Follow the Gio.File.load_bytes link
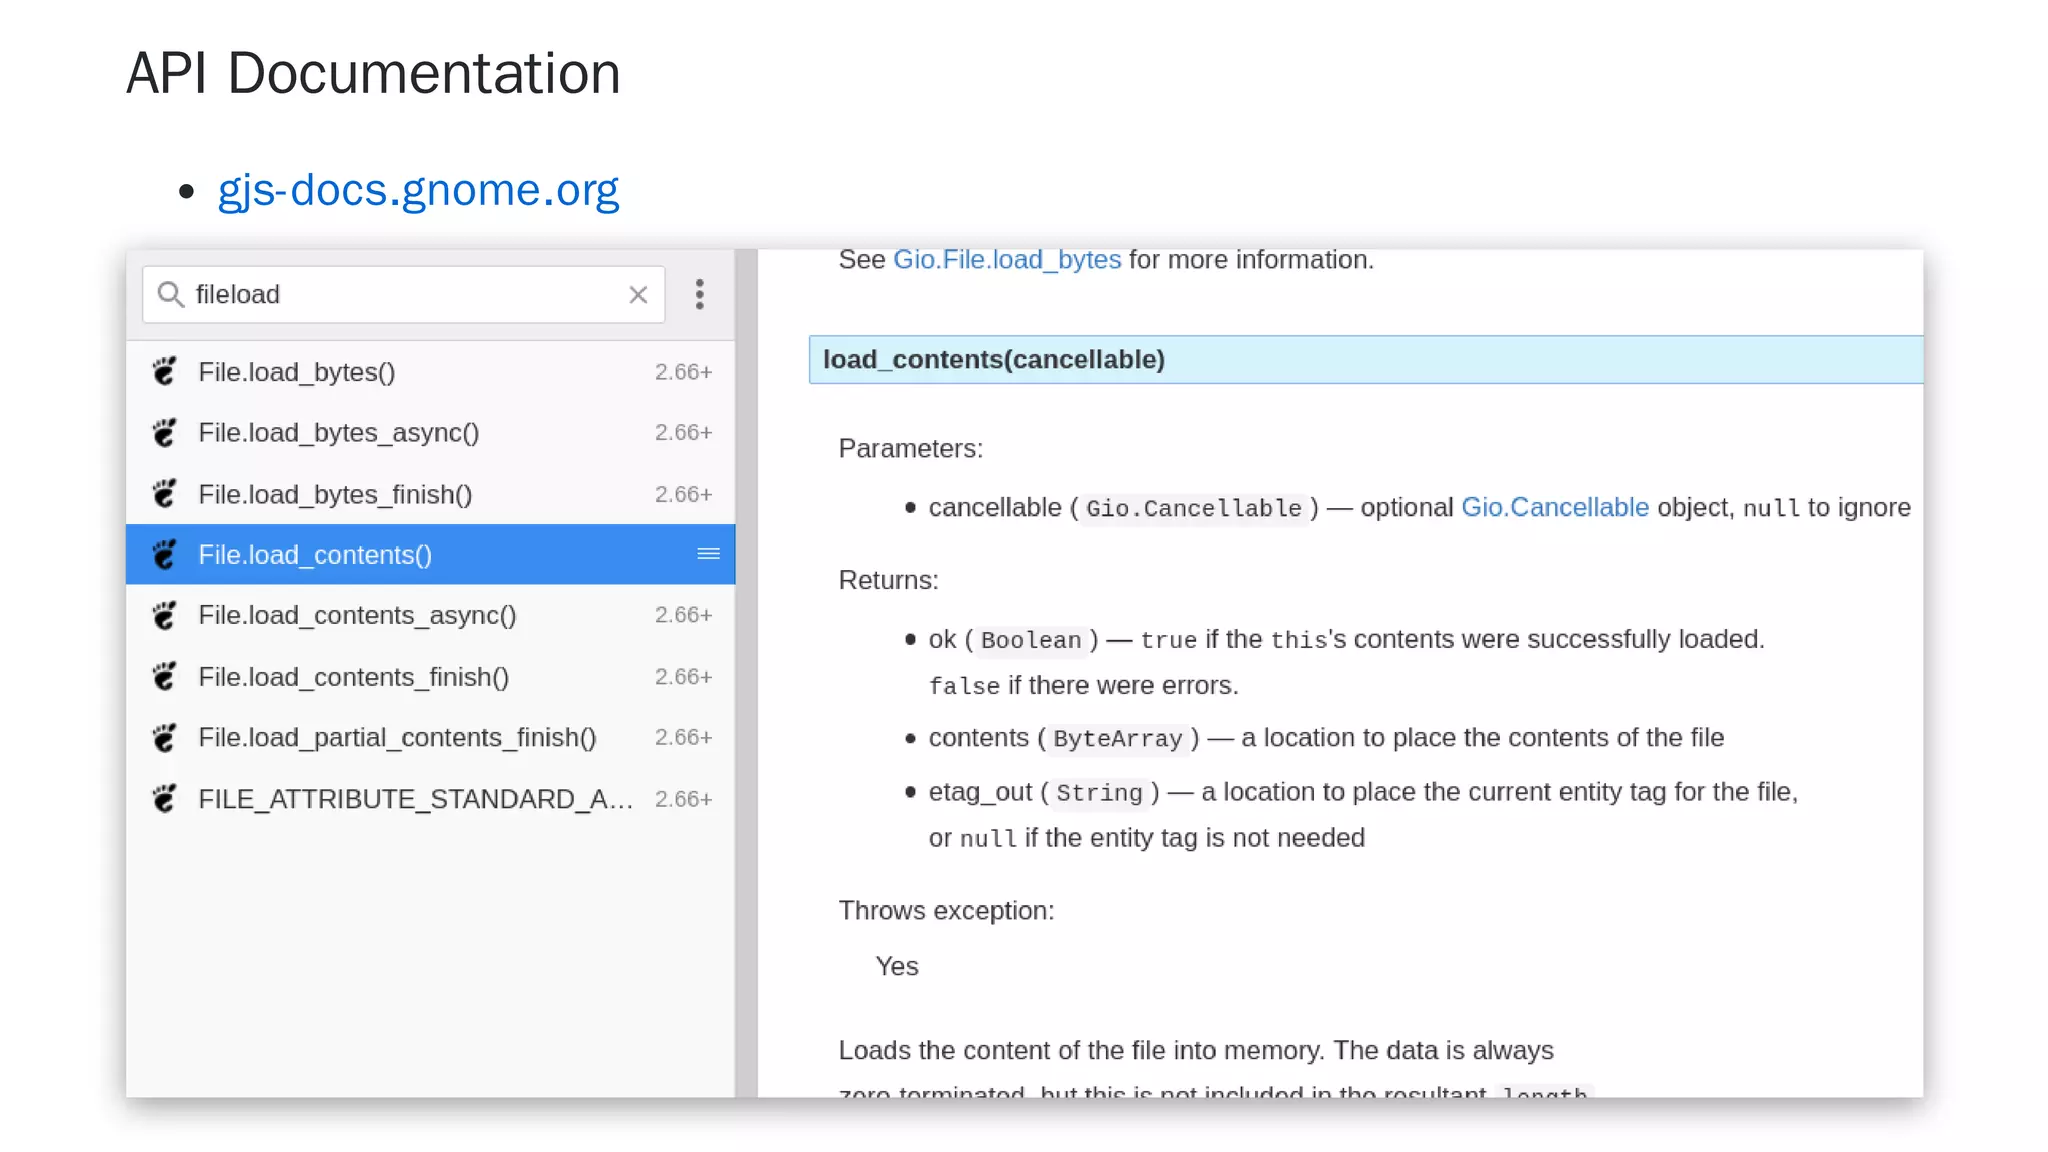Screen dimensions: 2048x1152 [1006, 260]
